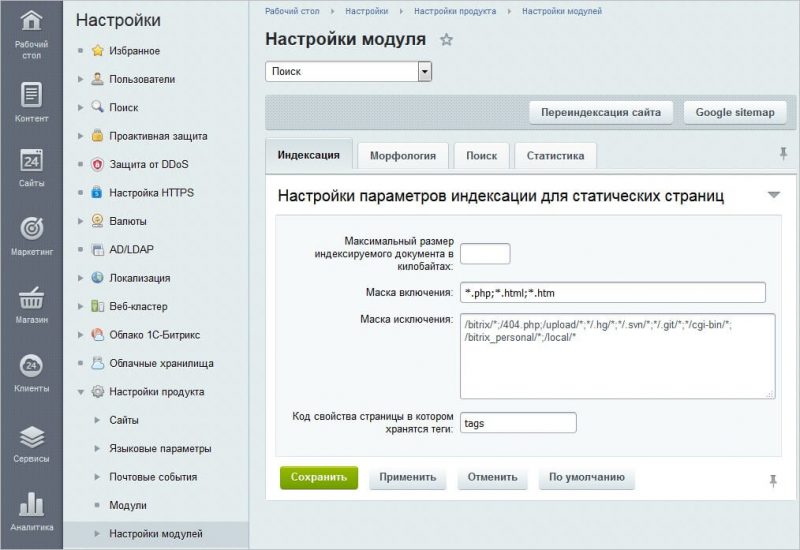
Task: Pin the tab panel with pin icon
Action: (783, 154)
